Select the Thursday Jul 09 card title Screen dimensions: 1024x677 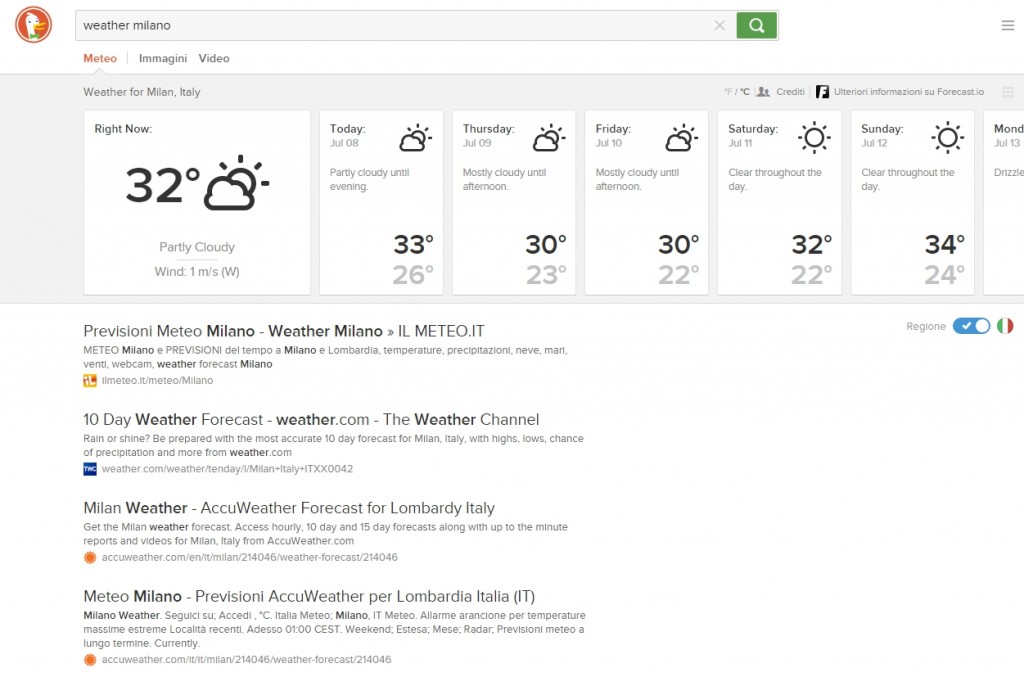(x=488, y=135)
